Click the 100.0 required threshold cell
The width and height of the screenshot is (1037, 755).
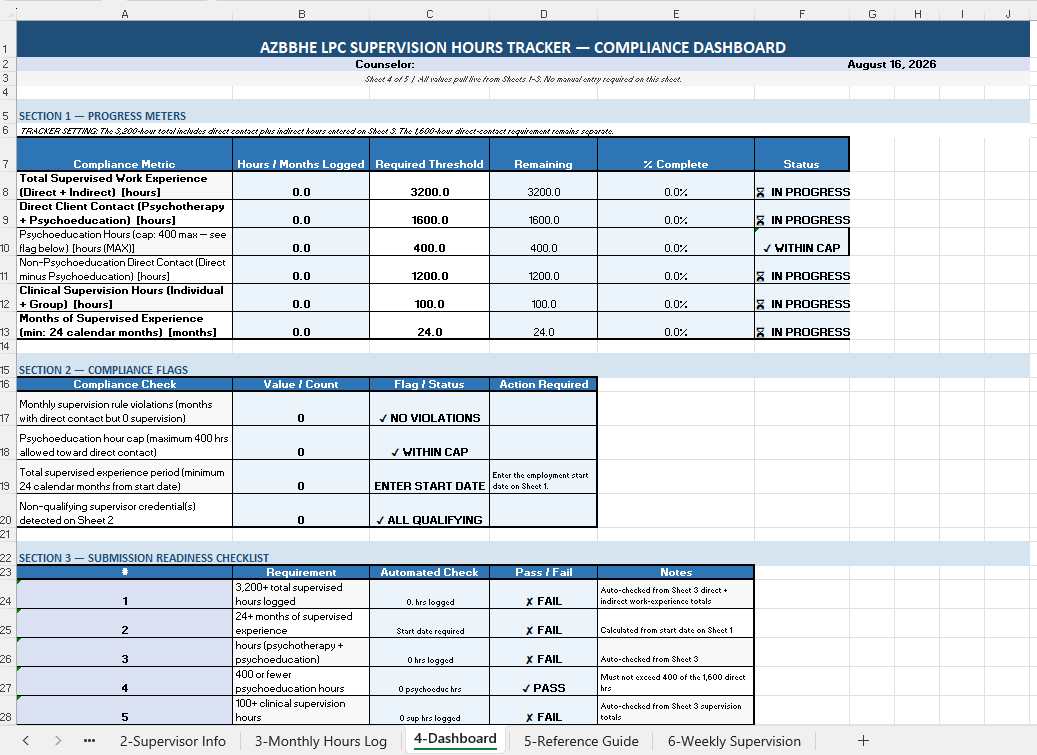[429, 298]
